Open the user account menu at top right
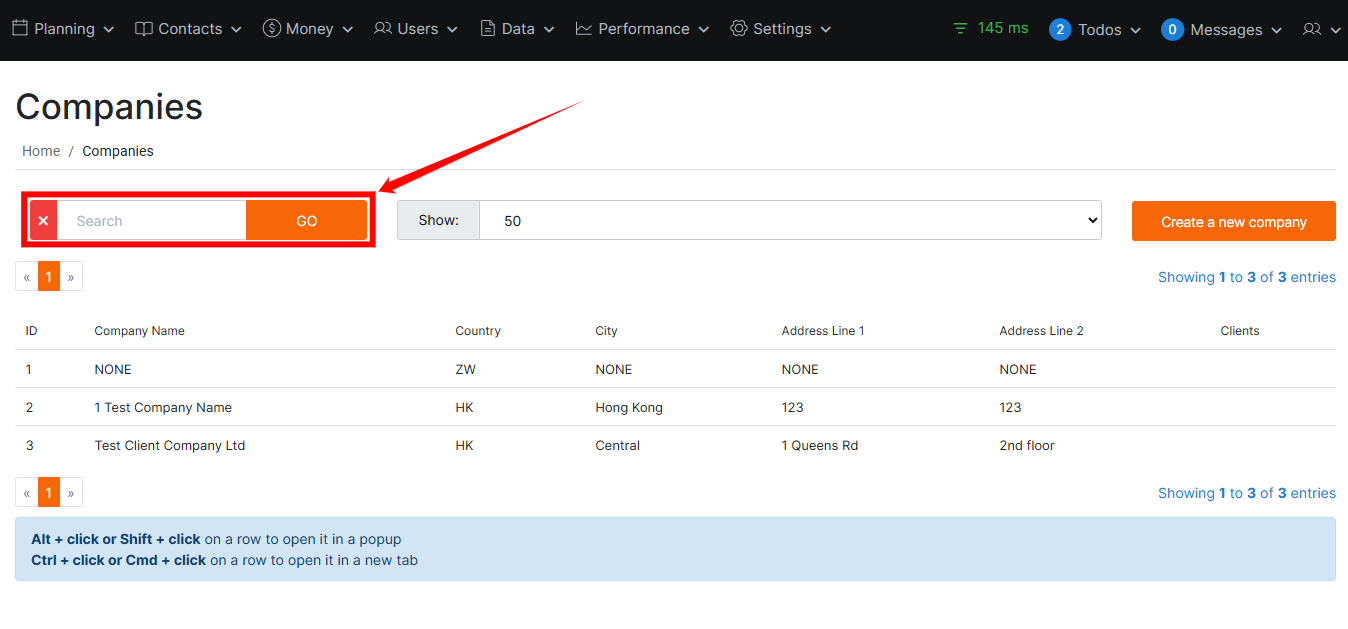1348x629 pixels. [x=1321, y=30]
